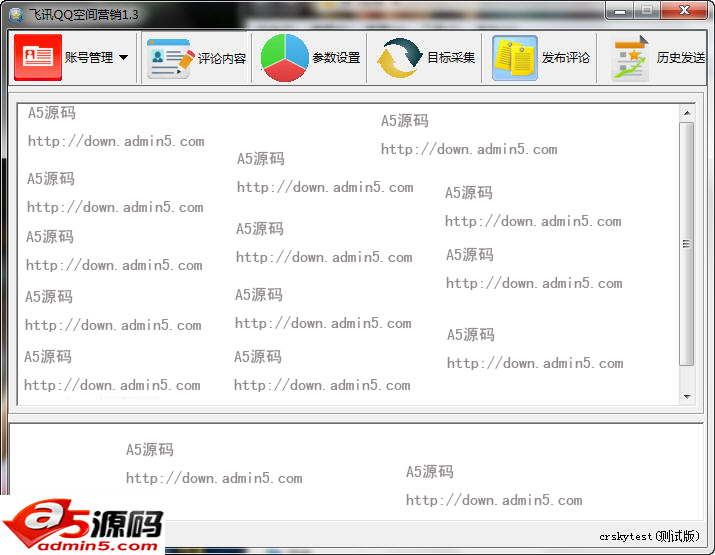Viewport: 715px width, 555px height.
Task: Maximize the 飞讯QQ空间营销 window
Action: pyautogui.click(x=646, y=11)
